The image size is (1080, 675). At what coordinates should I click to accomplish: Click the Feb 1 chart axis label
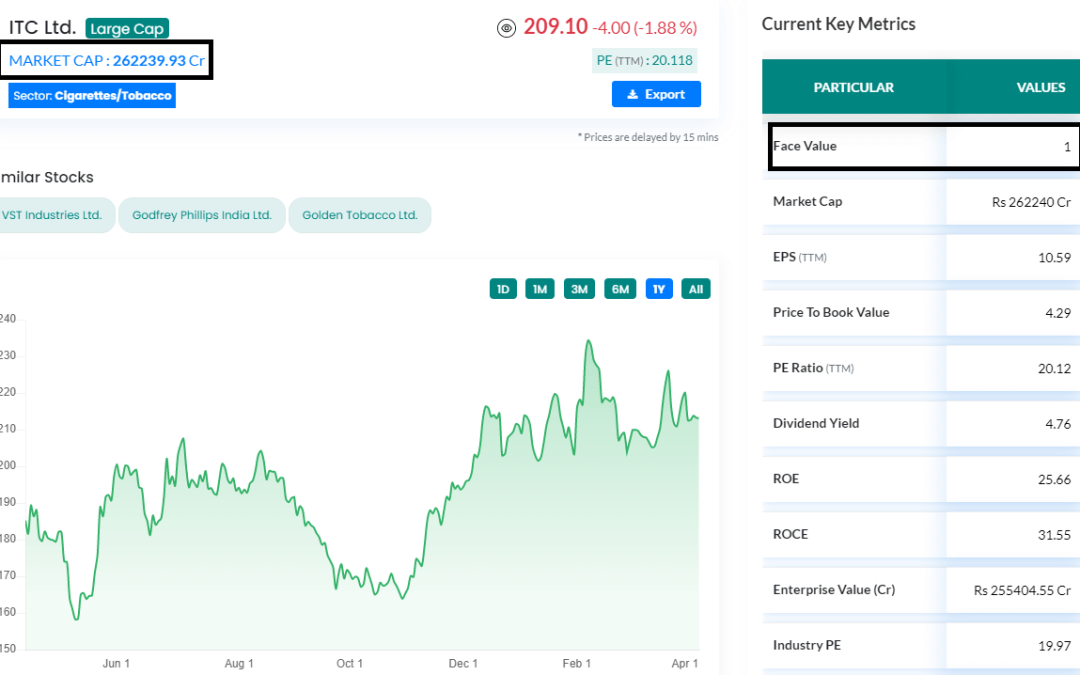(577, 663)
